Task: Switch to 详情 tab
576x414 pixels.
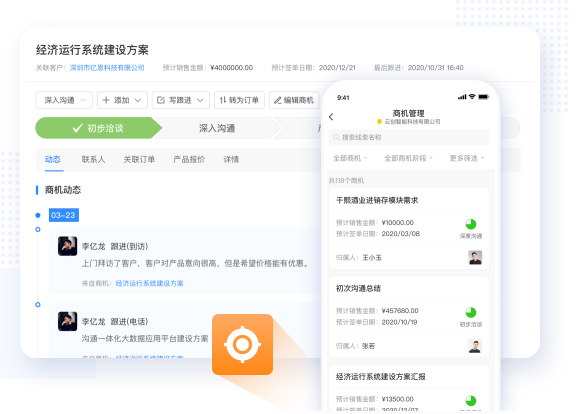Action: point(231,159)
